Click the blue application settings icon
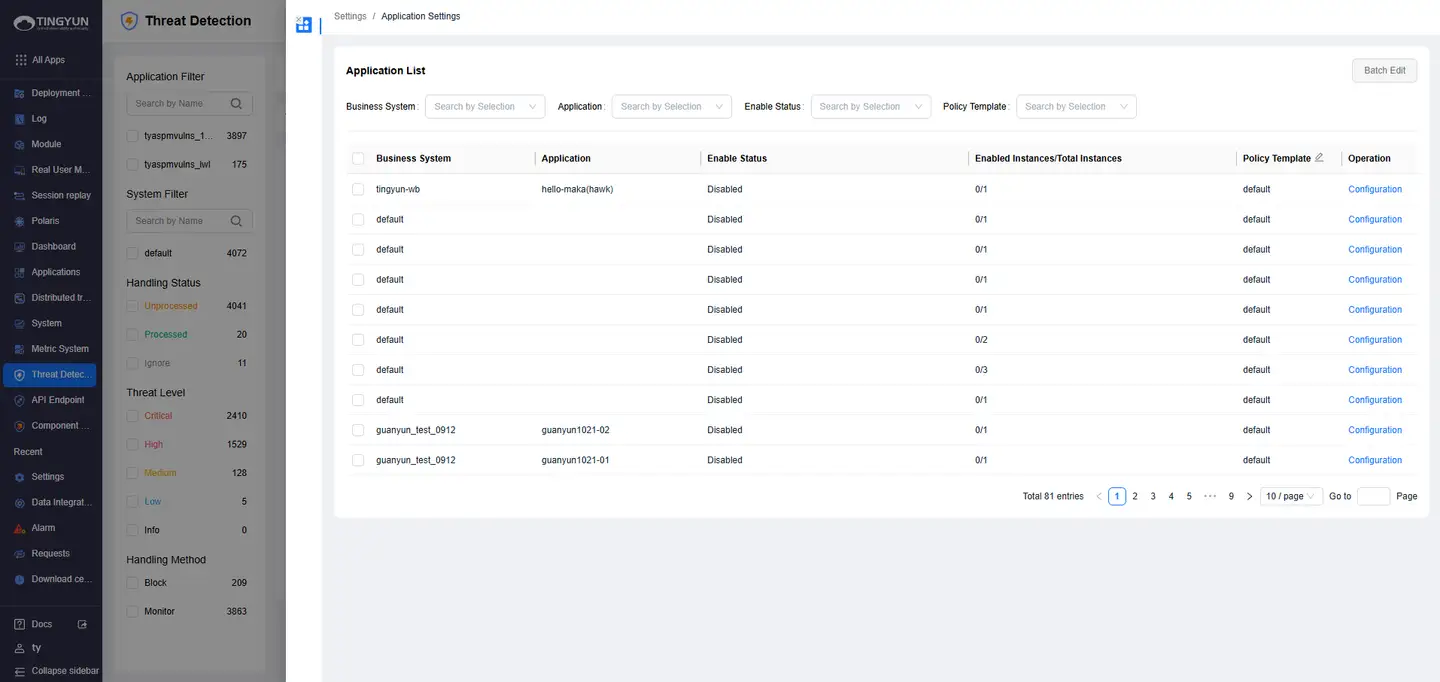The height and width of the screenshot is (682, 1440). 304,25
